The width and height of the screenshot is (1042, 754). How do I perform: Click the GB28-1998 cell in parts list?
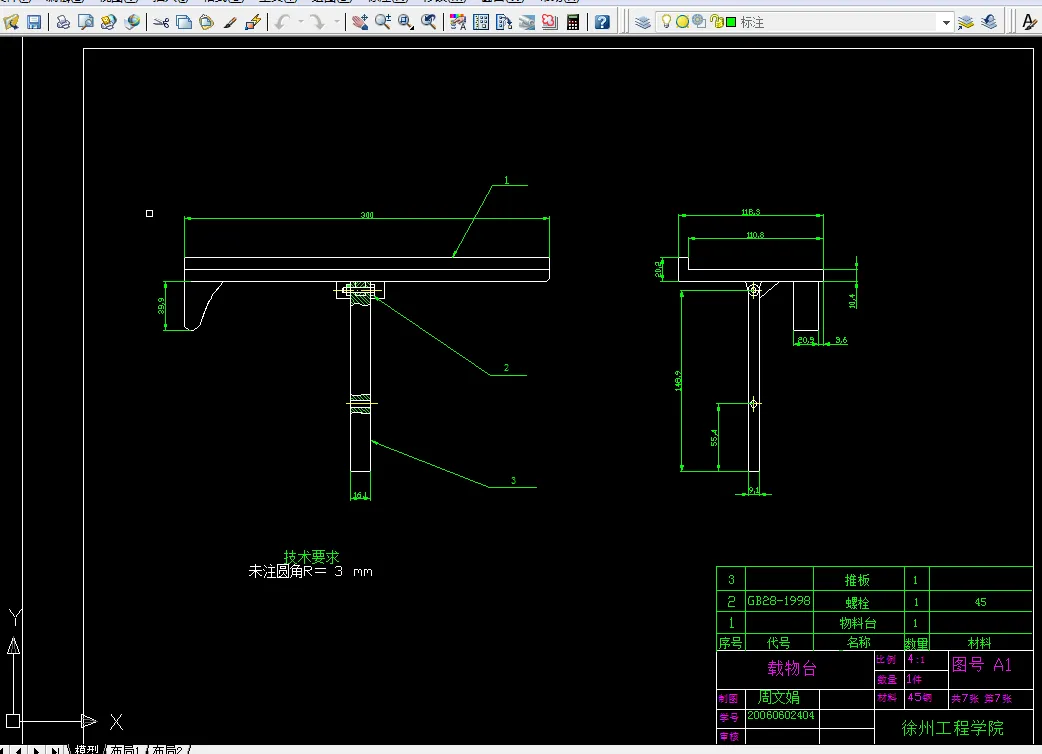tap(779, 601)
